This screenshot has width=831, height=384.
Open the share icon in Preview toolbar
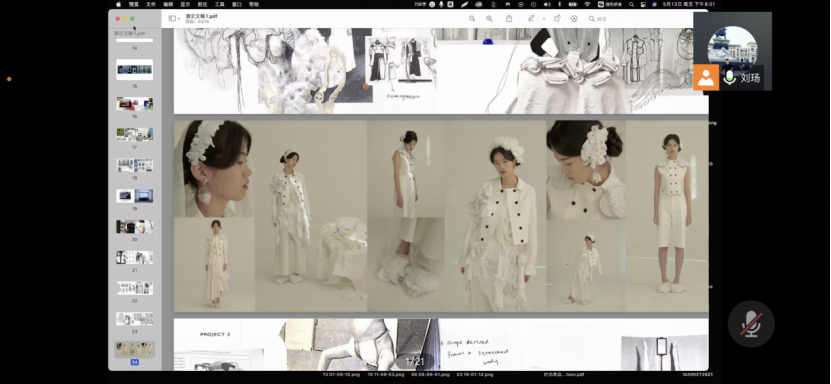coord(509,19)
